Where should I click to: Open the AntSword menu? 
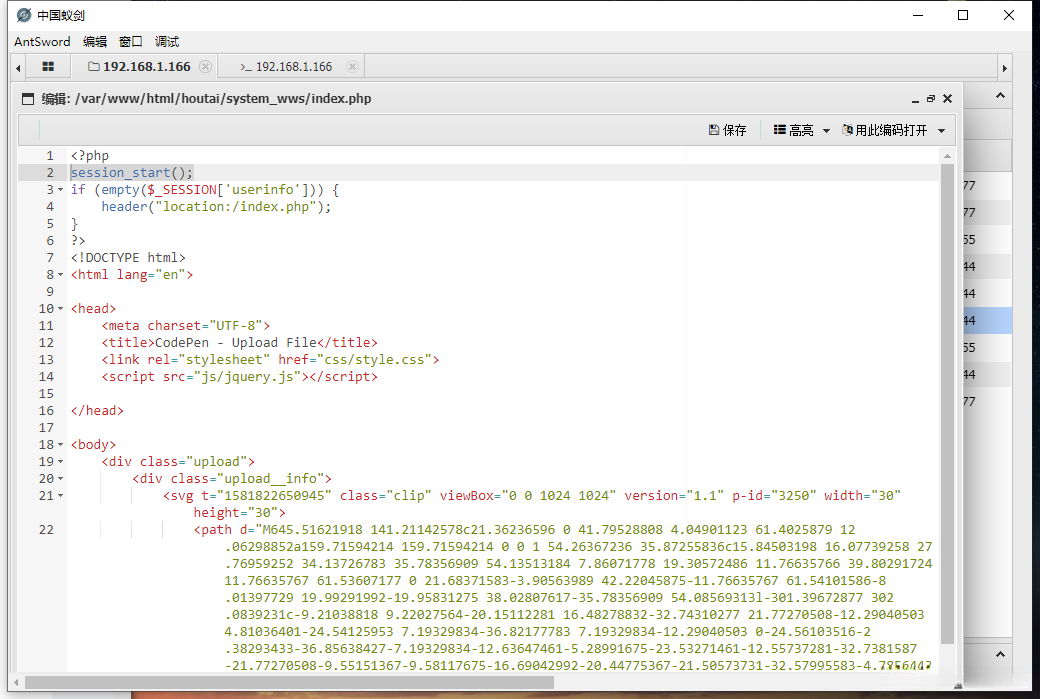tap(42, 42)
